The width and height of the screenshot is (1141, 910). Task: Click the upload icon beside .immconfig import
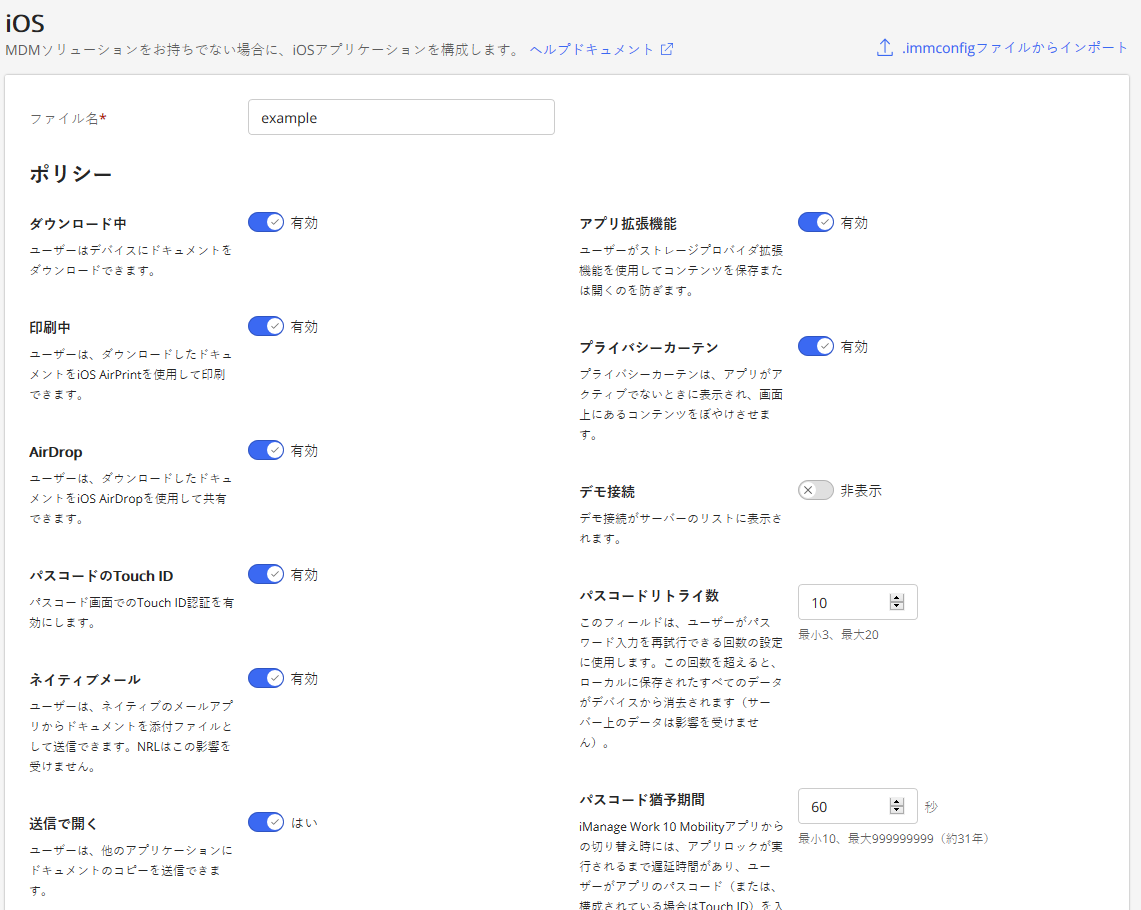(x=884, y=48)
